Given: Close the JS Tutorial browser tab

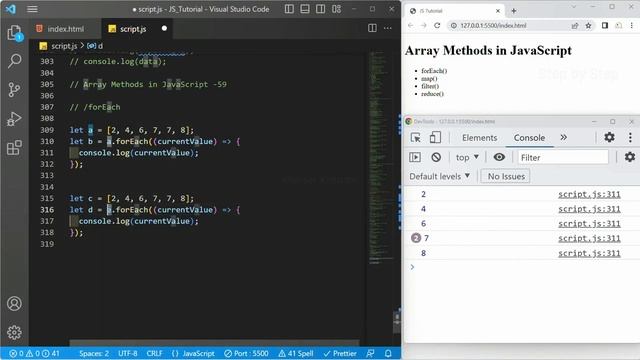Looking at the screenshot, I should (x=498, y=11).
